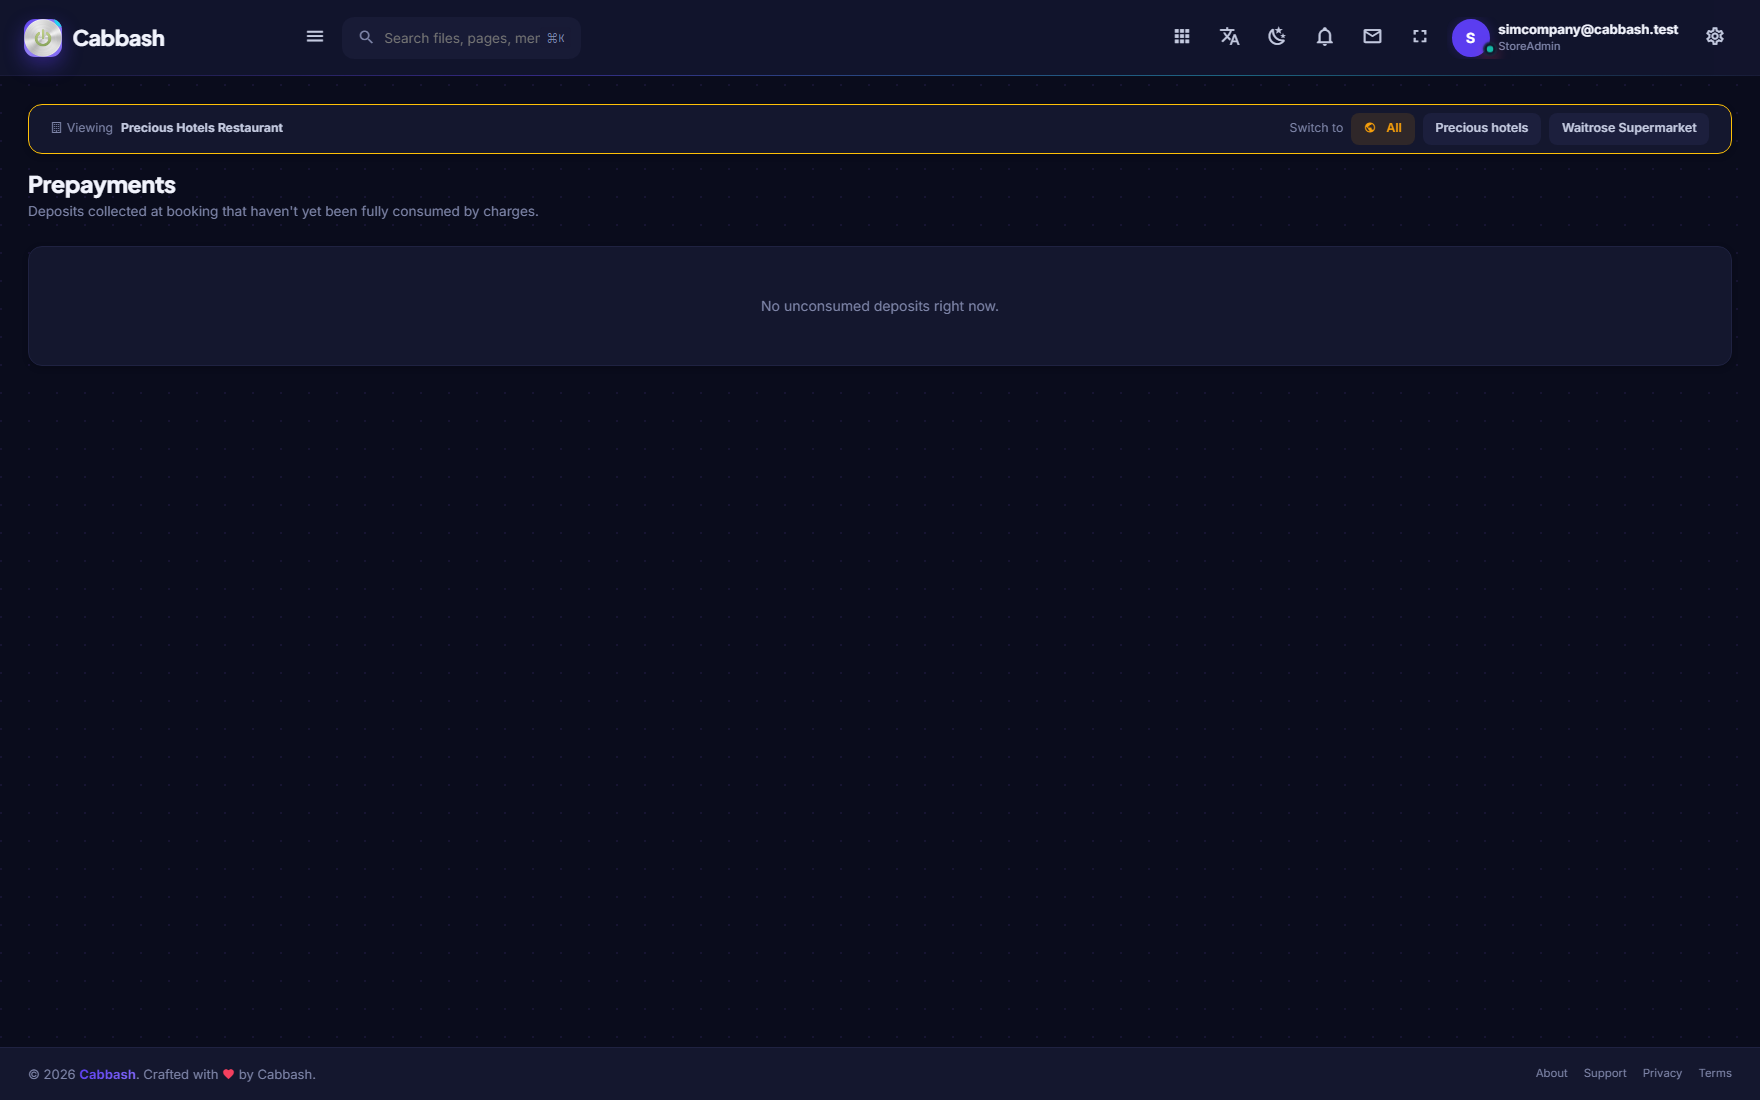The height and width of the screenshot is (1100, 1760).
Task: Click the Cabbash brand name text
Action: [119, 38]
